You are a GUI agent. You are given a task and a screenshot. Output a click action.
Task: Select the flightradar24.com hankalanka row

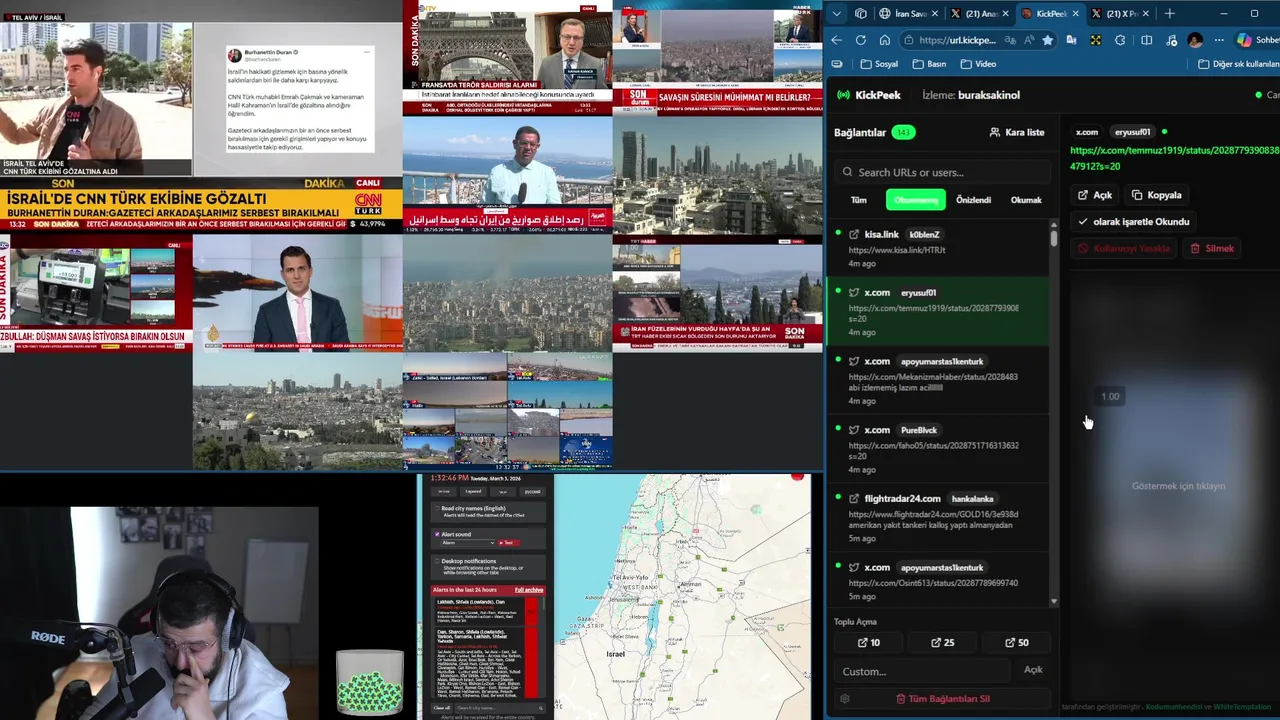click(937, 517)
